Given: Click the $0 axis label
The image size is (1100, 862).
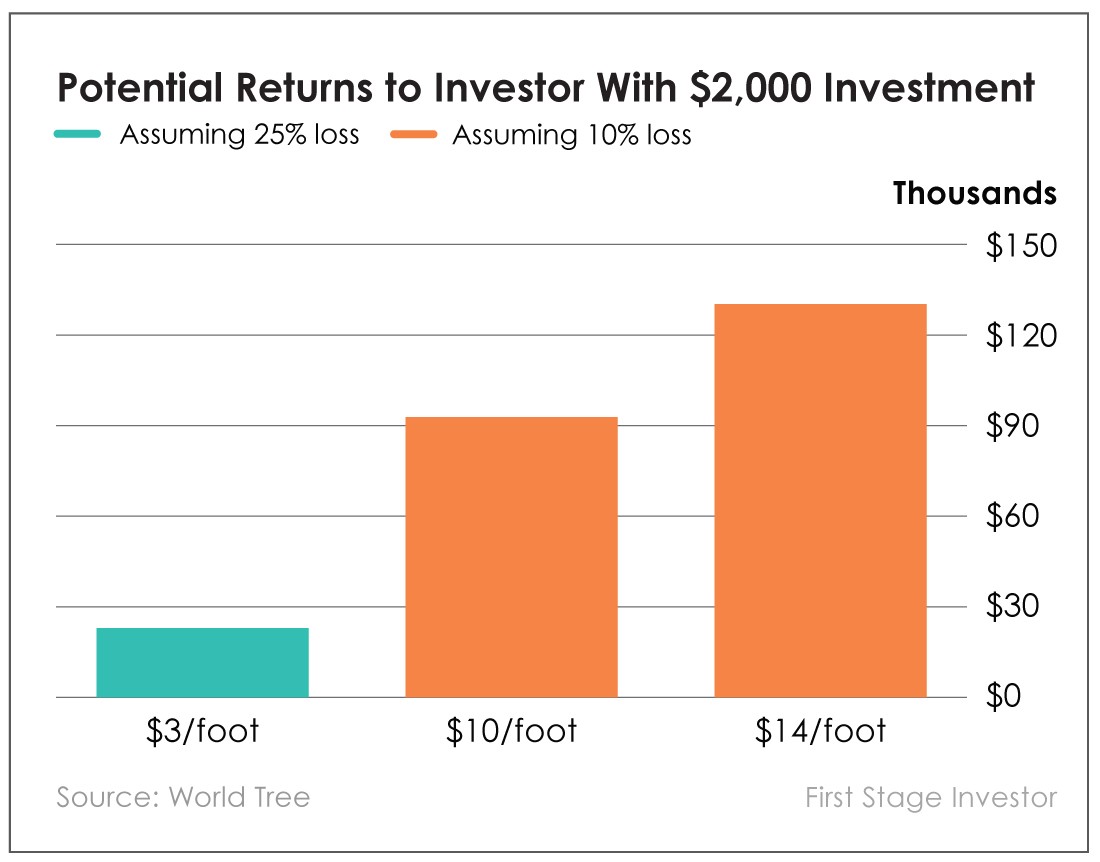Looking at the screenshot, I should (x=1003, y=696).
